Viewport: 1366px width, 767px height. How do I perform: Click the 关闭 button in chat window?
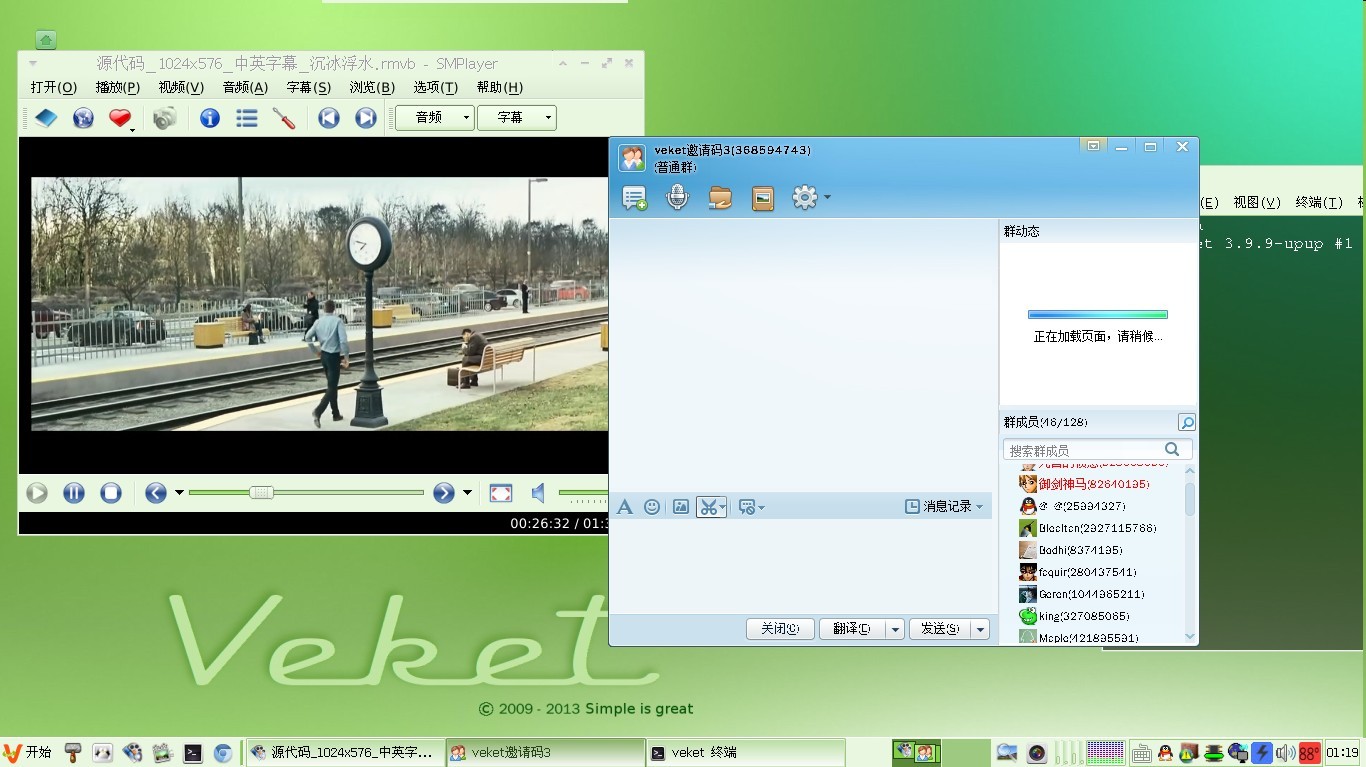tap(780, 629)
